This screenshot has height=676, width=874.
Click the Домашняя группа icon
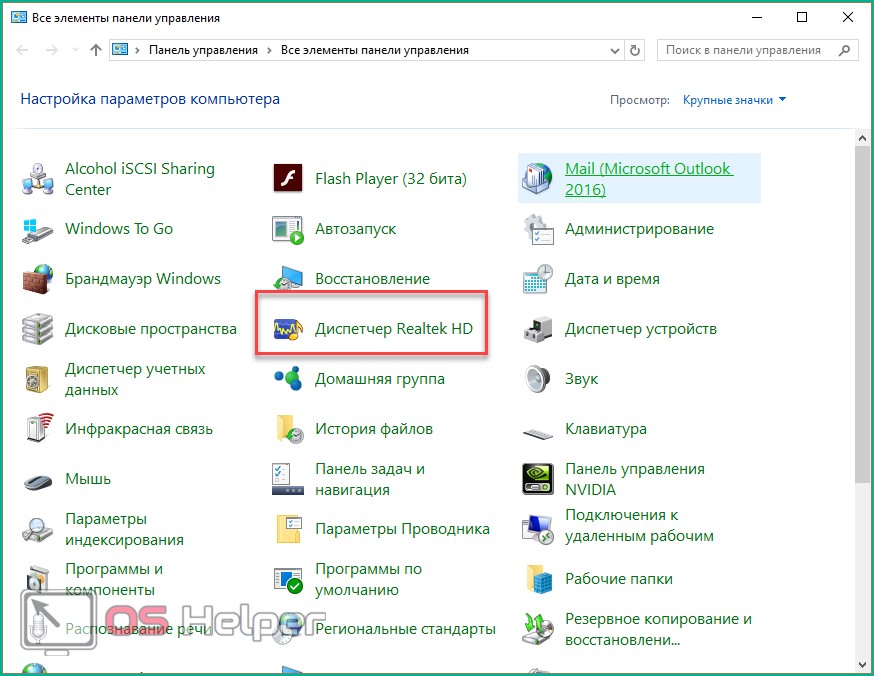[288, 378]
